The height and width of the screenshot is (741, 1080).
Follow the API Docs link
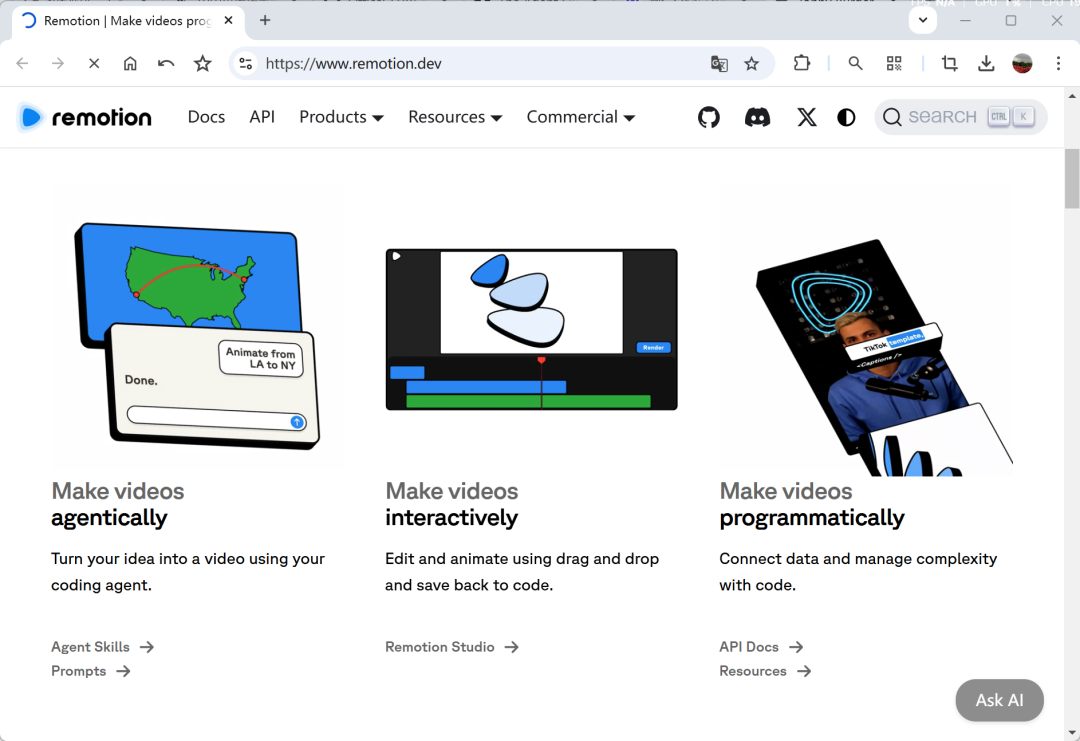(761, 647)
